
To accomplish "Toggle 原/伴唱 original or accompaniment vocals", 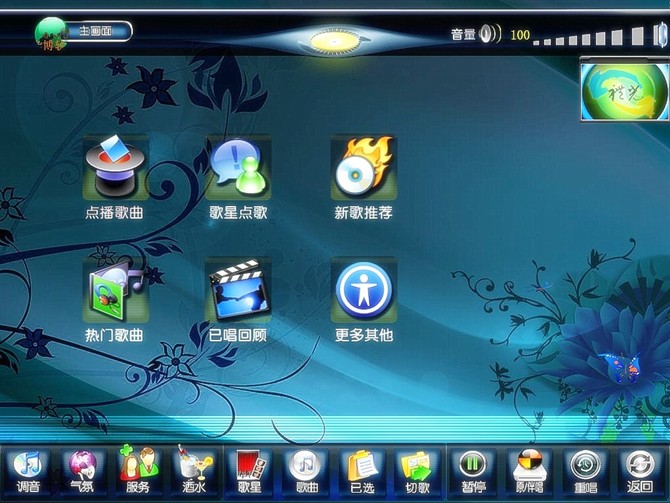I will pyautogui.click(x=529, y=470).
